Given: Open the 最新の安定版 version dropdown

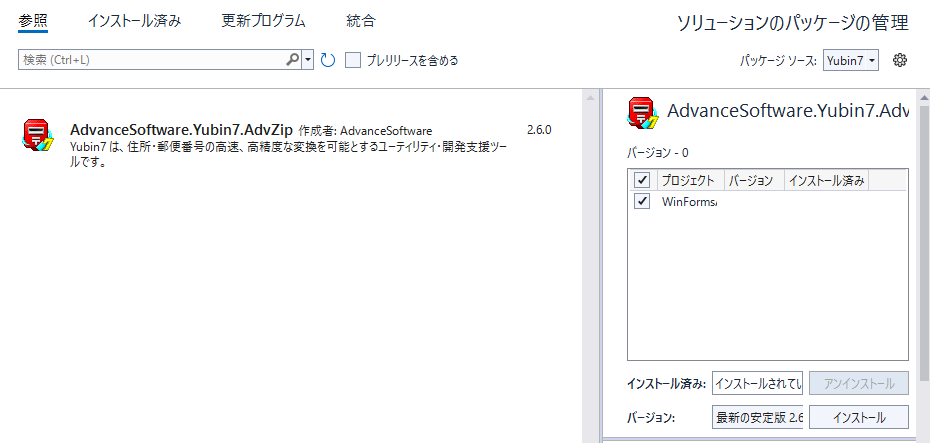Looking at the screenshot, I should pos(757,417).
